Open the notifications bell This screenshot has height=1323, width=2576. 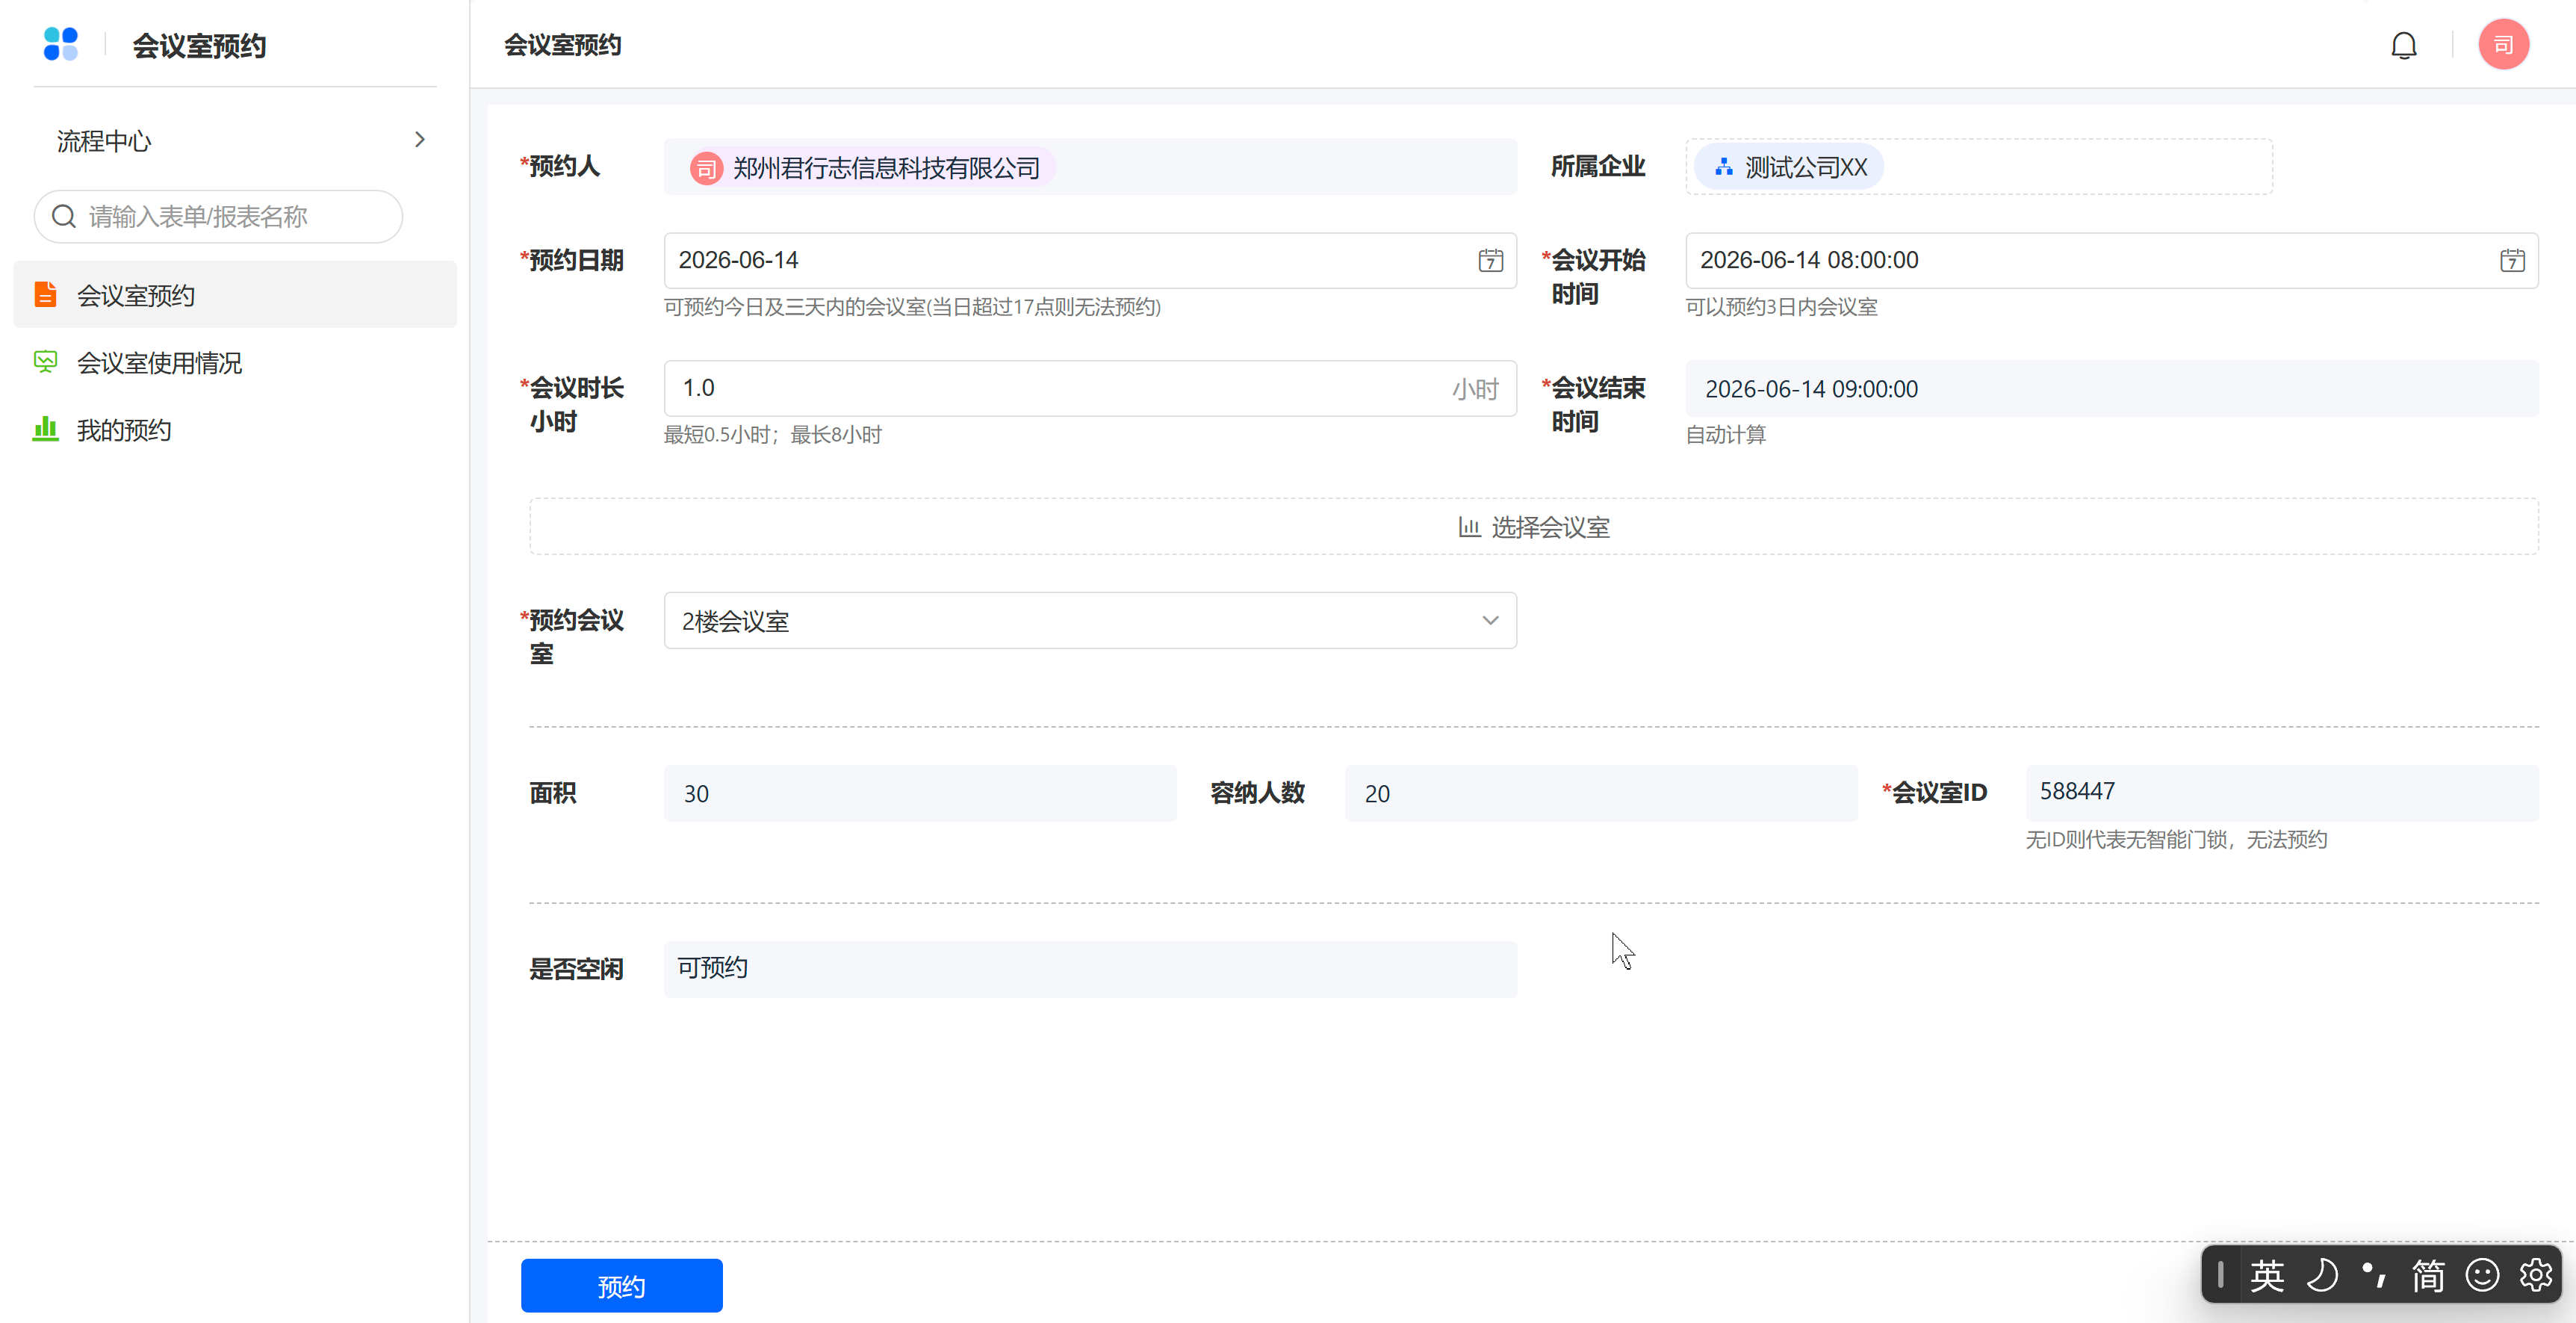click(x=2404, y=45)
